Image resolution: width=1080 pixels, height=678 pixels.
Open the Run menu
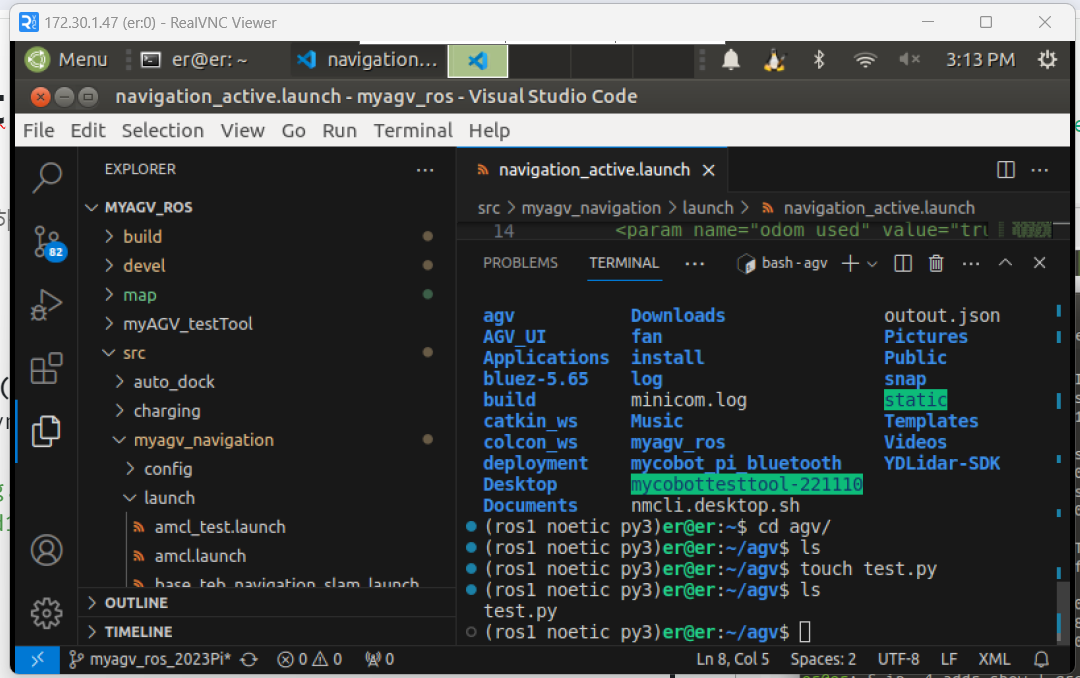coord(340,130)
